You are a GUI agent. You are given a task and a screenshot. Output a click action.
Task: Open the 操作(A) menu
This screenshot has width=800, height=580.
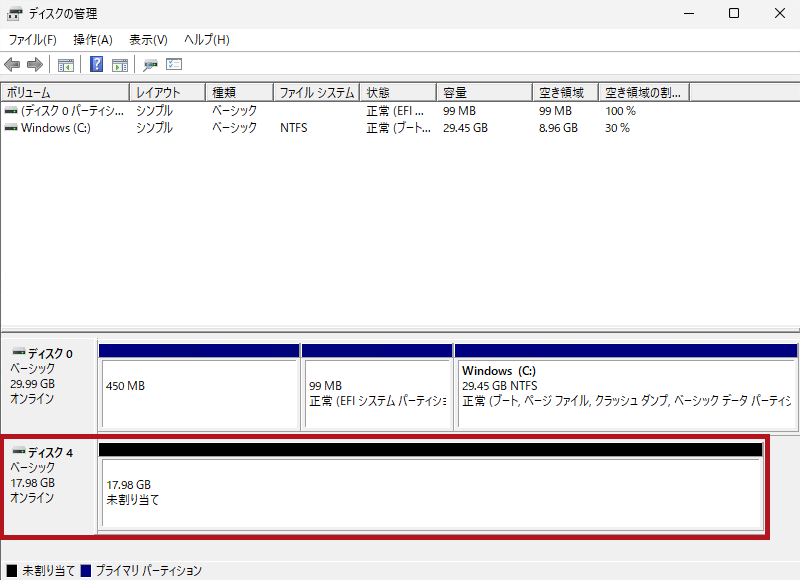point(93,40)
